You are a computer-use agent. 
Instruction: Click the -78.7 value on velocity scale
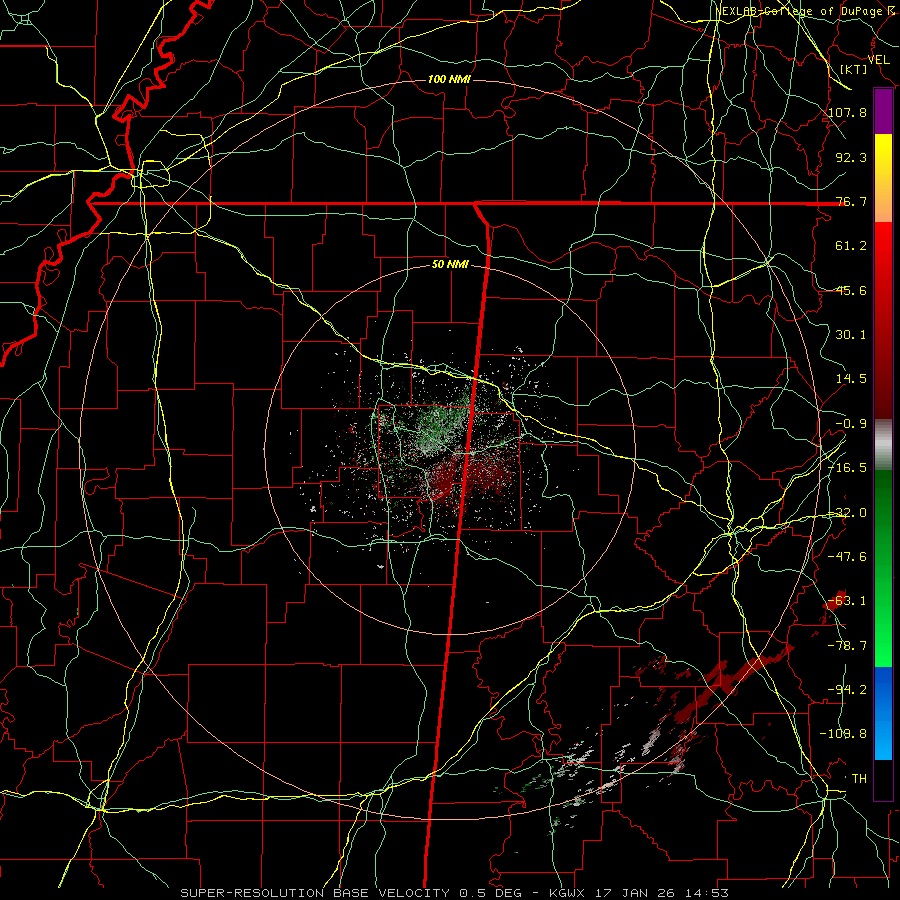(x=848, y=646)
